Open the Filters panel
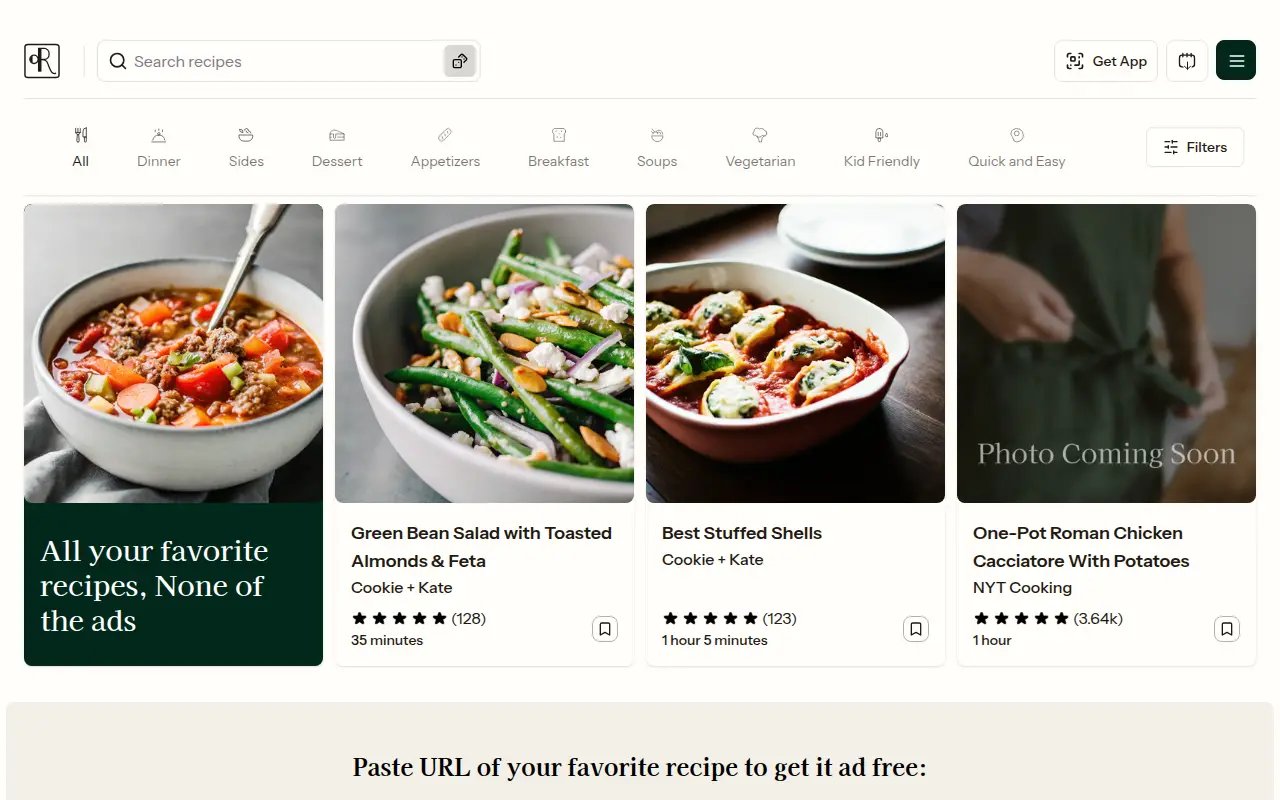The image size is (1280, 800). 1195,147
